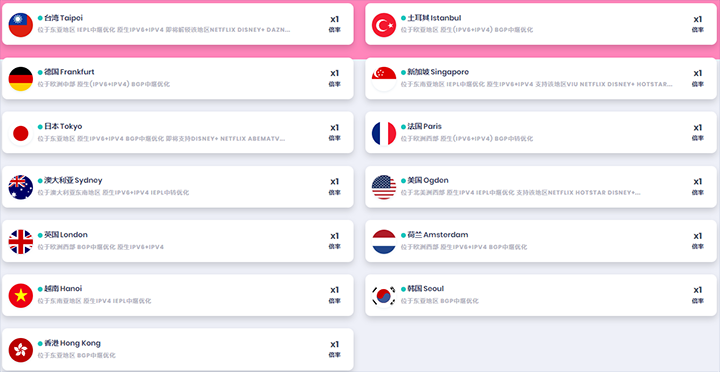The height and width of the screenshot is (372, 720).
Task: Click the Japan flag icon
Action: 21,133
